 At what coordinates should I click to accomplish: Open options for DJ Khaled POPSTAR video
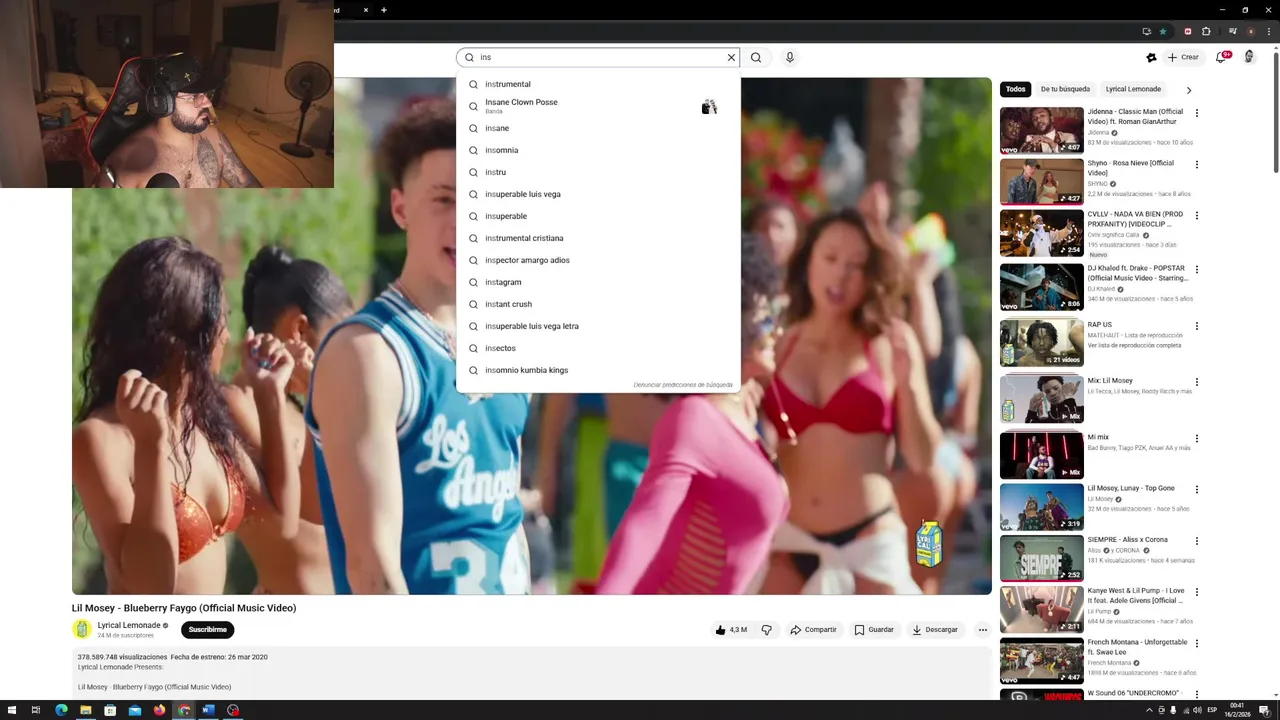(x=1197, y=269)
